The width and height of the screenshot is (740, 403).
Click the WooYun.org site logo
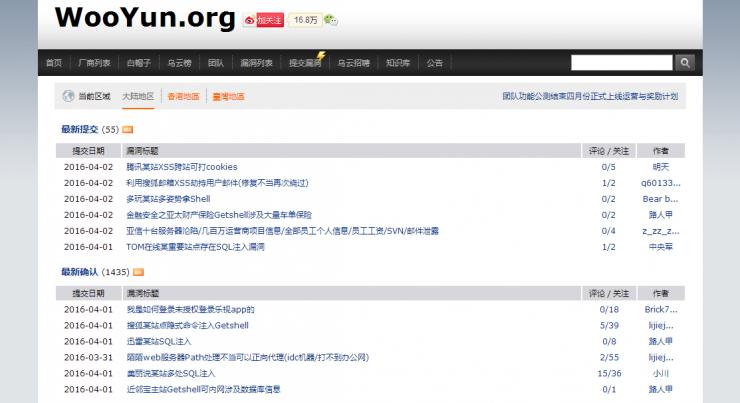[x=145, y=18]
